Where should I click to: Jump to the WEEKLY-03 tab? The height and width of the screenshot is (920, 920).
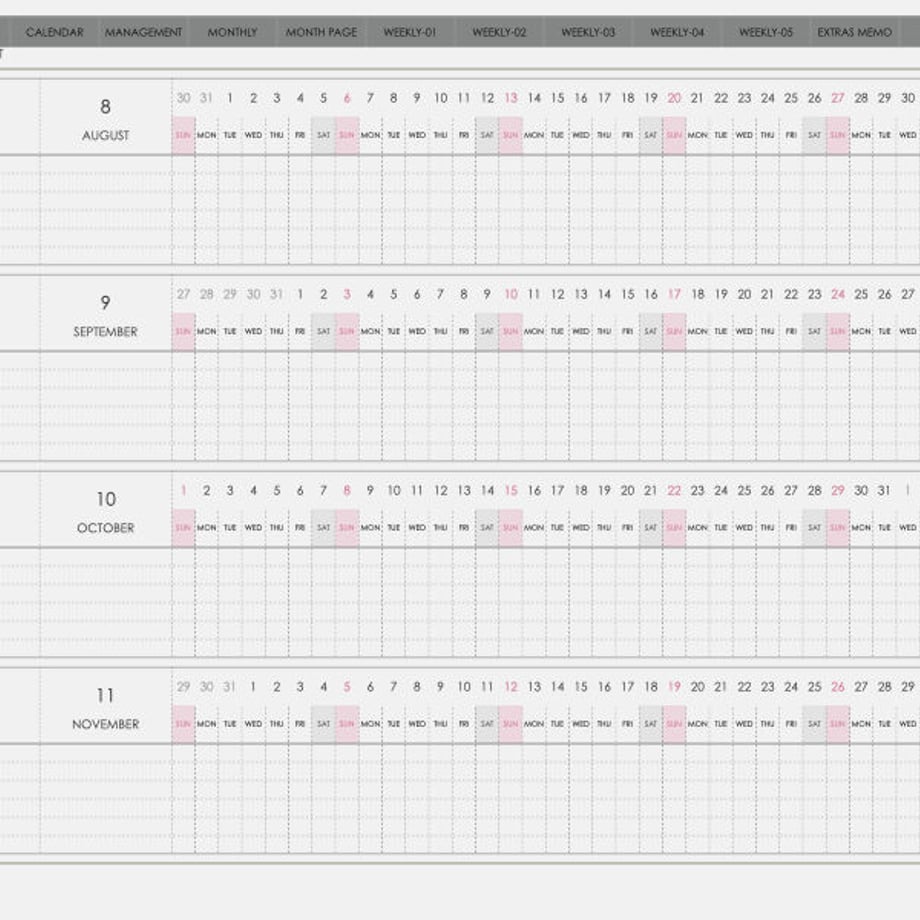point(588,32)
